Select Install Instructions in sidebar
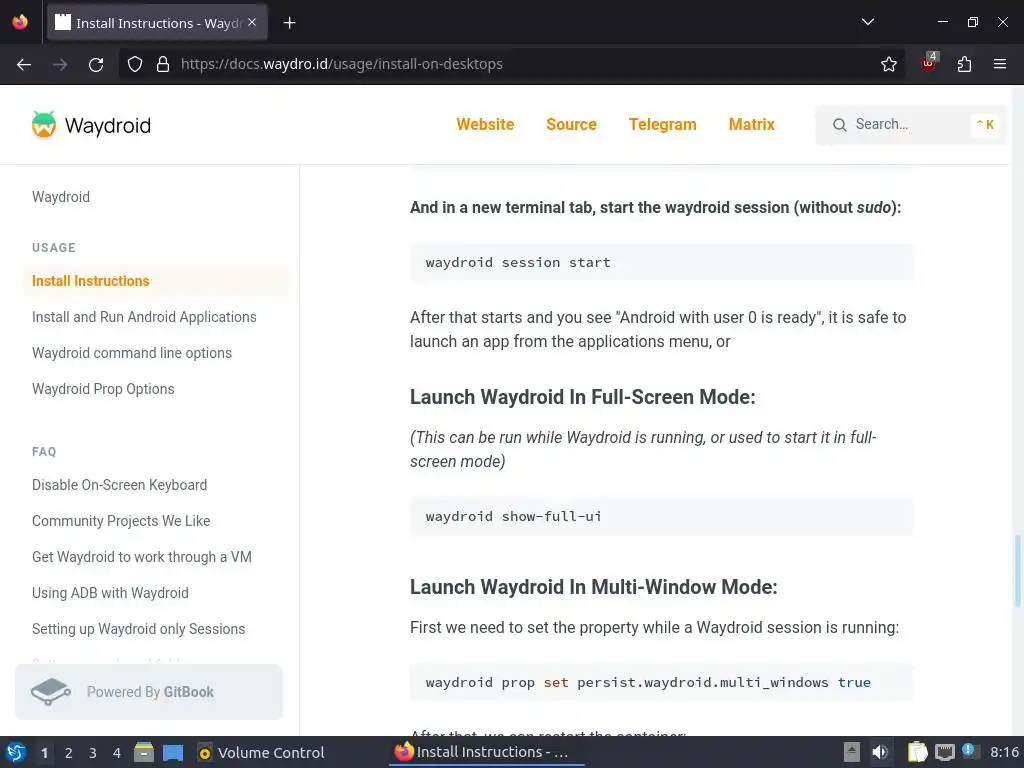Image resolution: width=1024 pixels, height=768 pixels. 91,281
